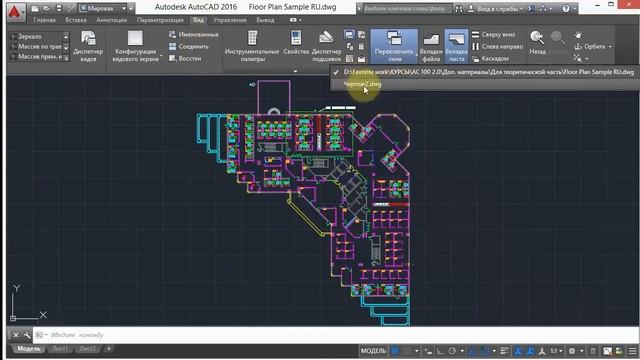Add a new layout with plus button
The height and width of the screenshot is (360, 640).
(109, 349)
